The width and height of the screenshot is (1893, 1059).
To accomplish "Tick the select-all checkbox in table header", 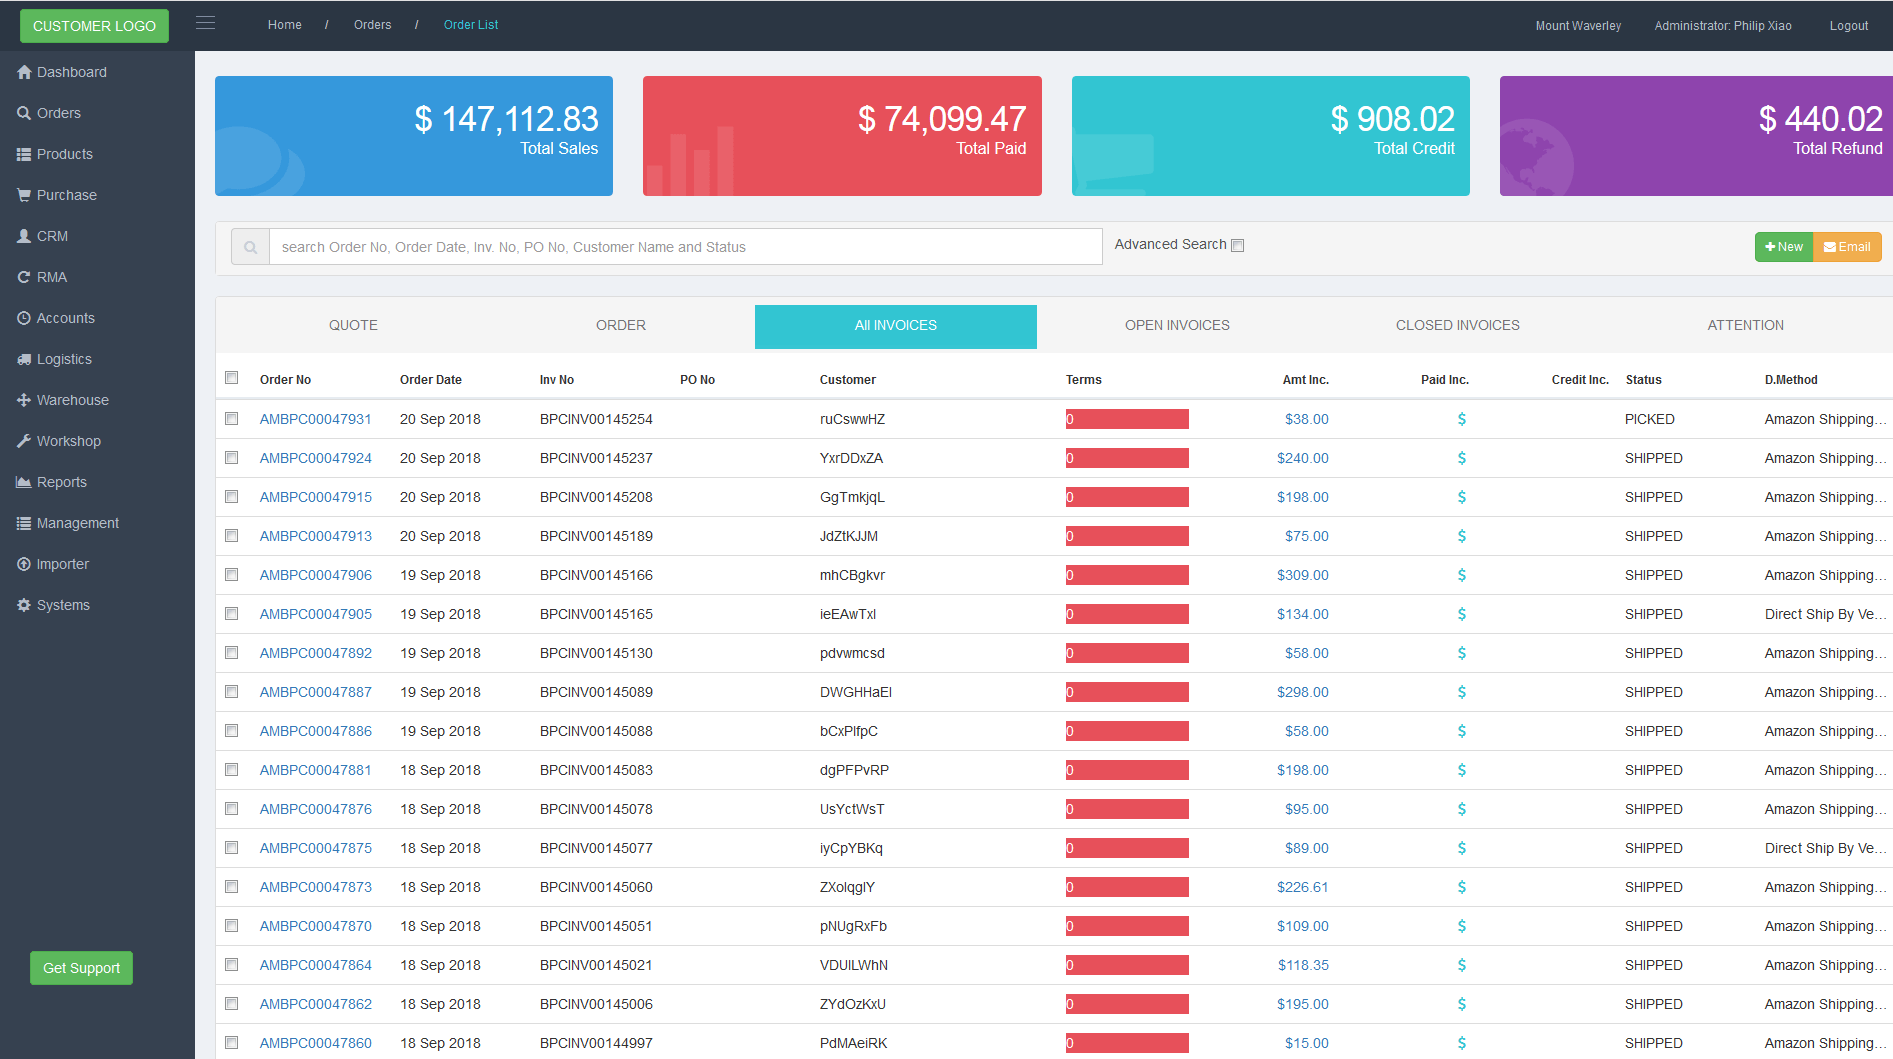I will tap(232, 378).
